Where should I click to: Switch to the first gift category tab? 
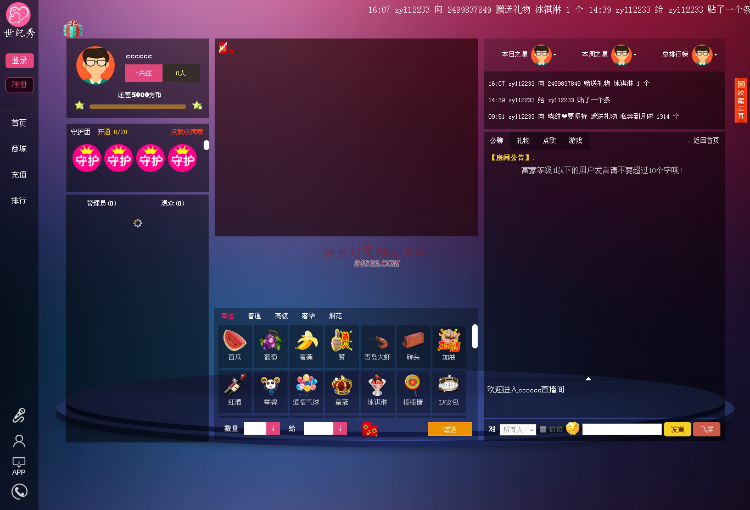click(227, 316)
